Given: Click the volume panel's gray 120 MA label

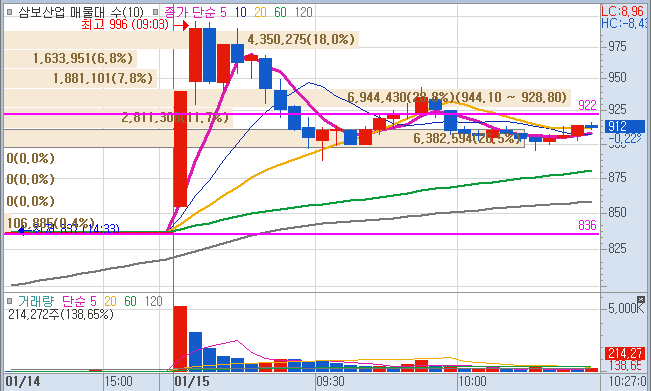Looking at the screenshot, I should pos(153,301).
